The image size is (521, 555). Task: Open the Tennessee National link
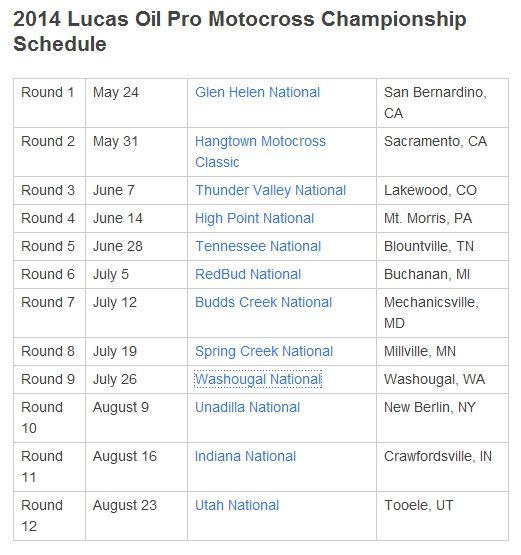(x=258, y=246)
